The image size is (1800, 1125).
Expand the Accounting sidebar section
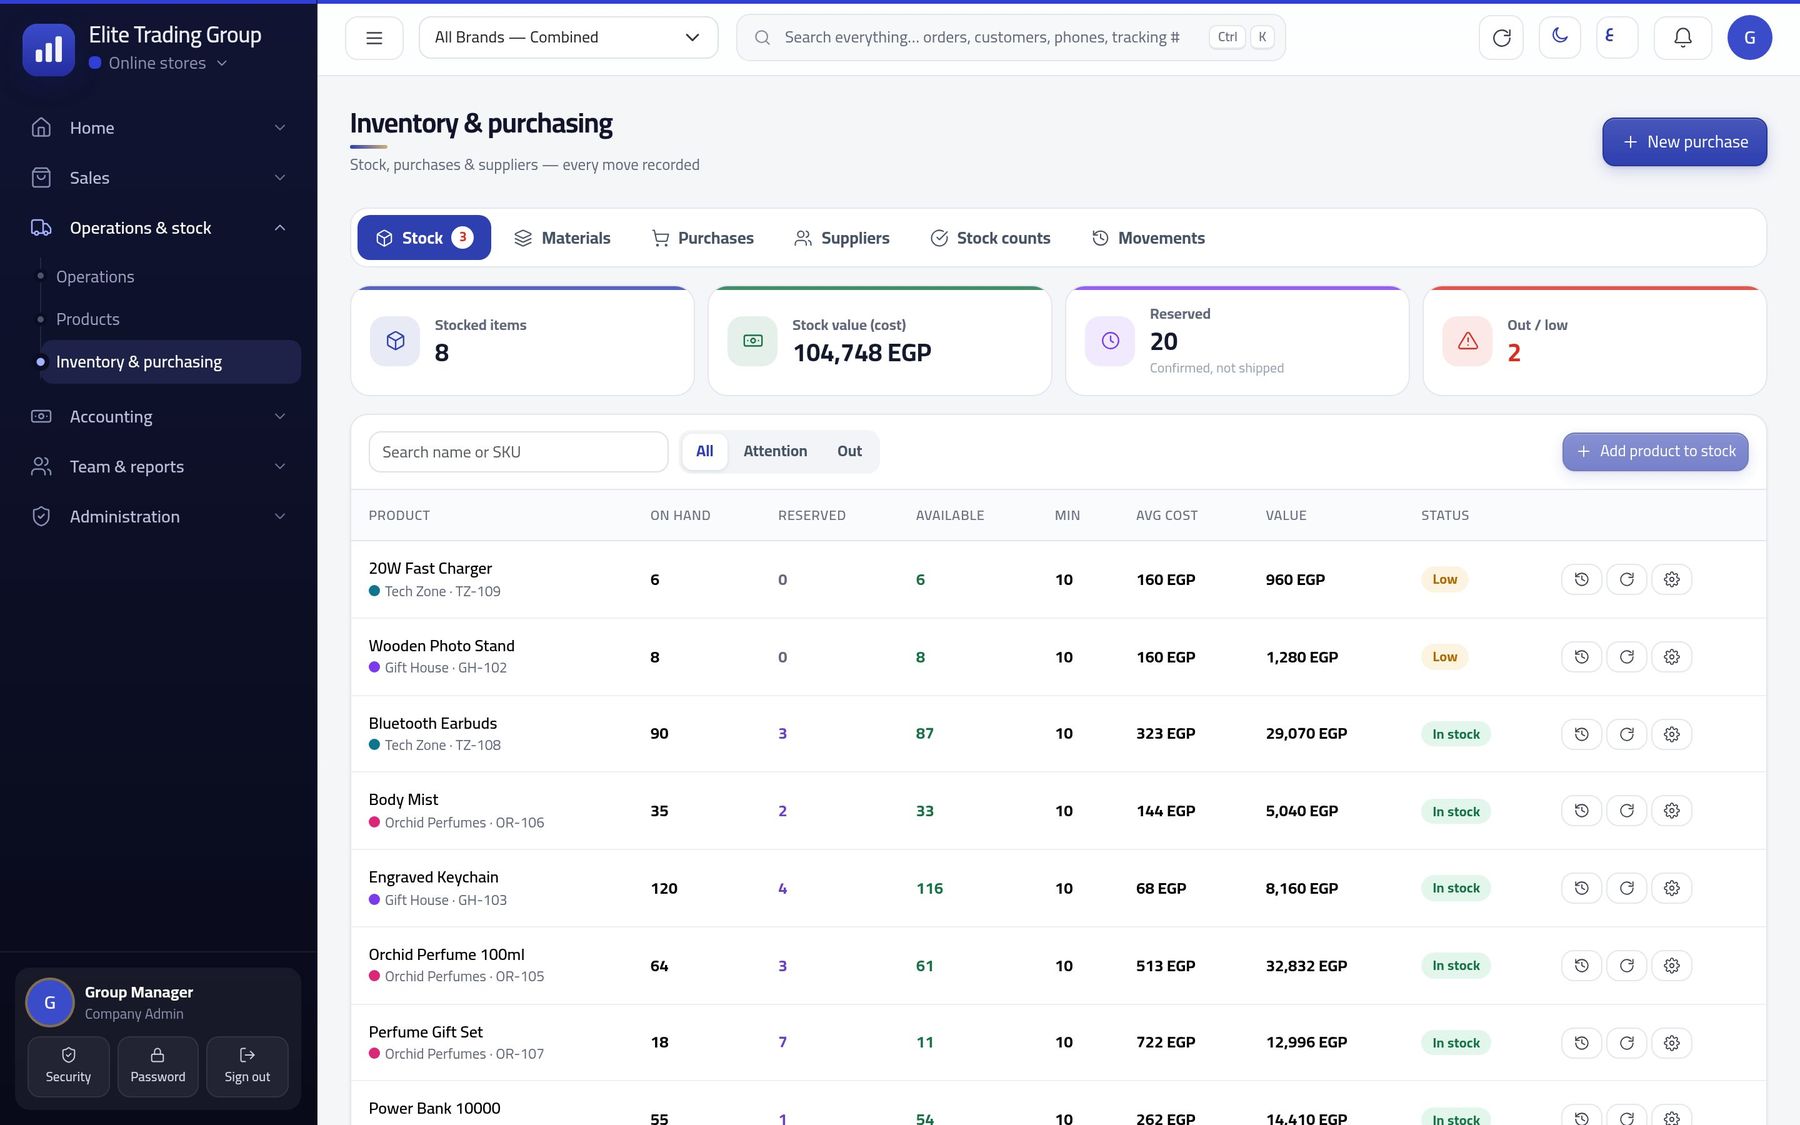(158, 417)
